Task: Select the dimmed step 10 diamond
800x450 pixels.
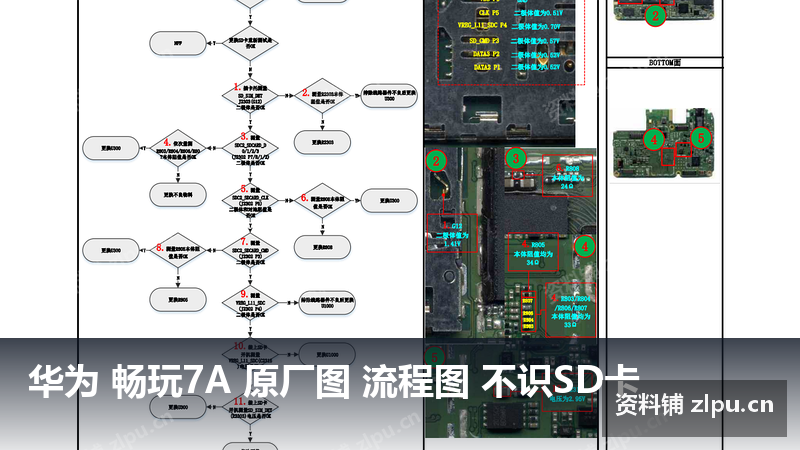Action: pos(250,355)
